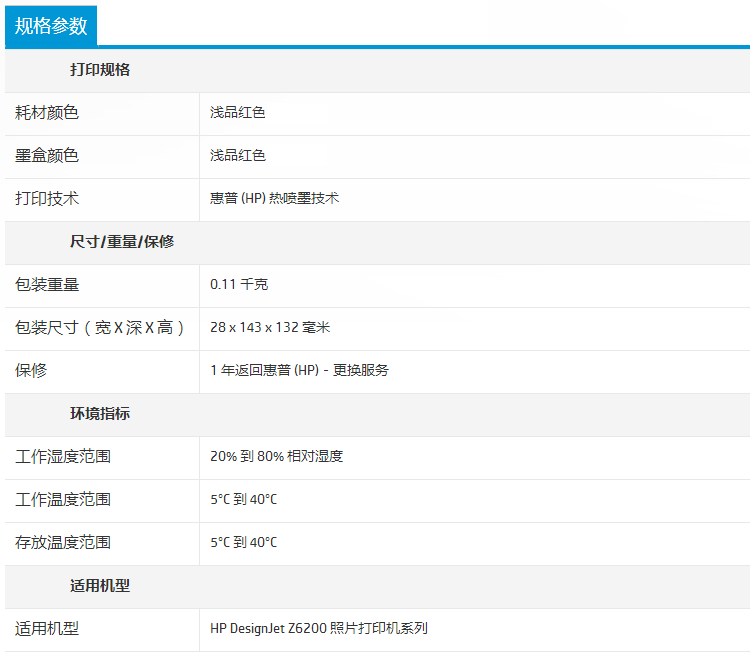Select the 28 x 143 x 132 毫米 value
The height and width of the screenshot is (670, 750).
tap(270, 328)
